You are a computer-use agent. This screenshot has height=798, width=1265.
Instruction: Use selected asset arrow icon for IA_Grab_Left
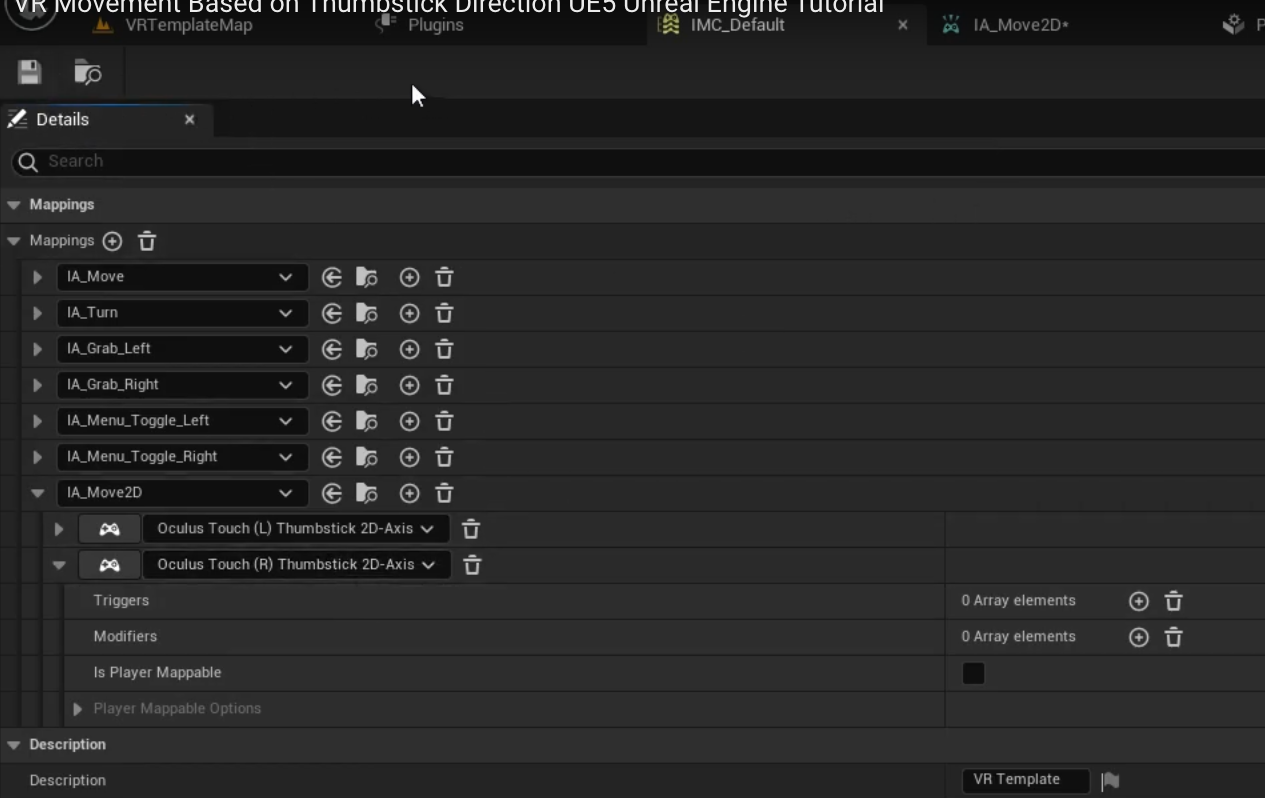pyautogui.click(x=332, y=349)
